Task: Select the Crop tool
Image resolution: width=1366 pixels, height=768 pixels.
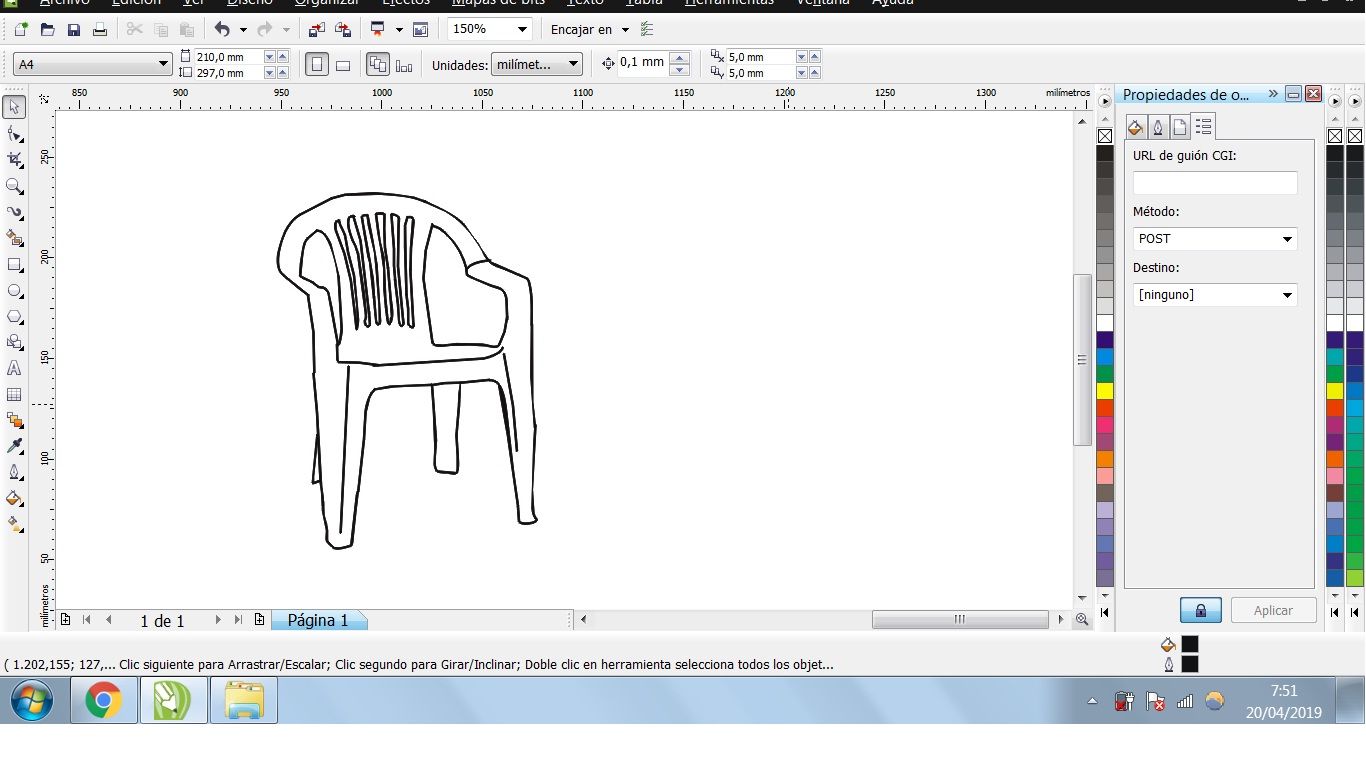Action: 14,160
